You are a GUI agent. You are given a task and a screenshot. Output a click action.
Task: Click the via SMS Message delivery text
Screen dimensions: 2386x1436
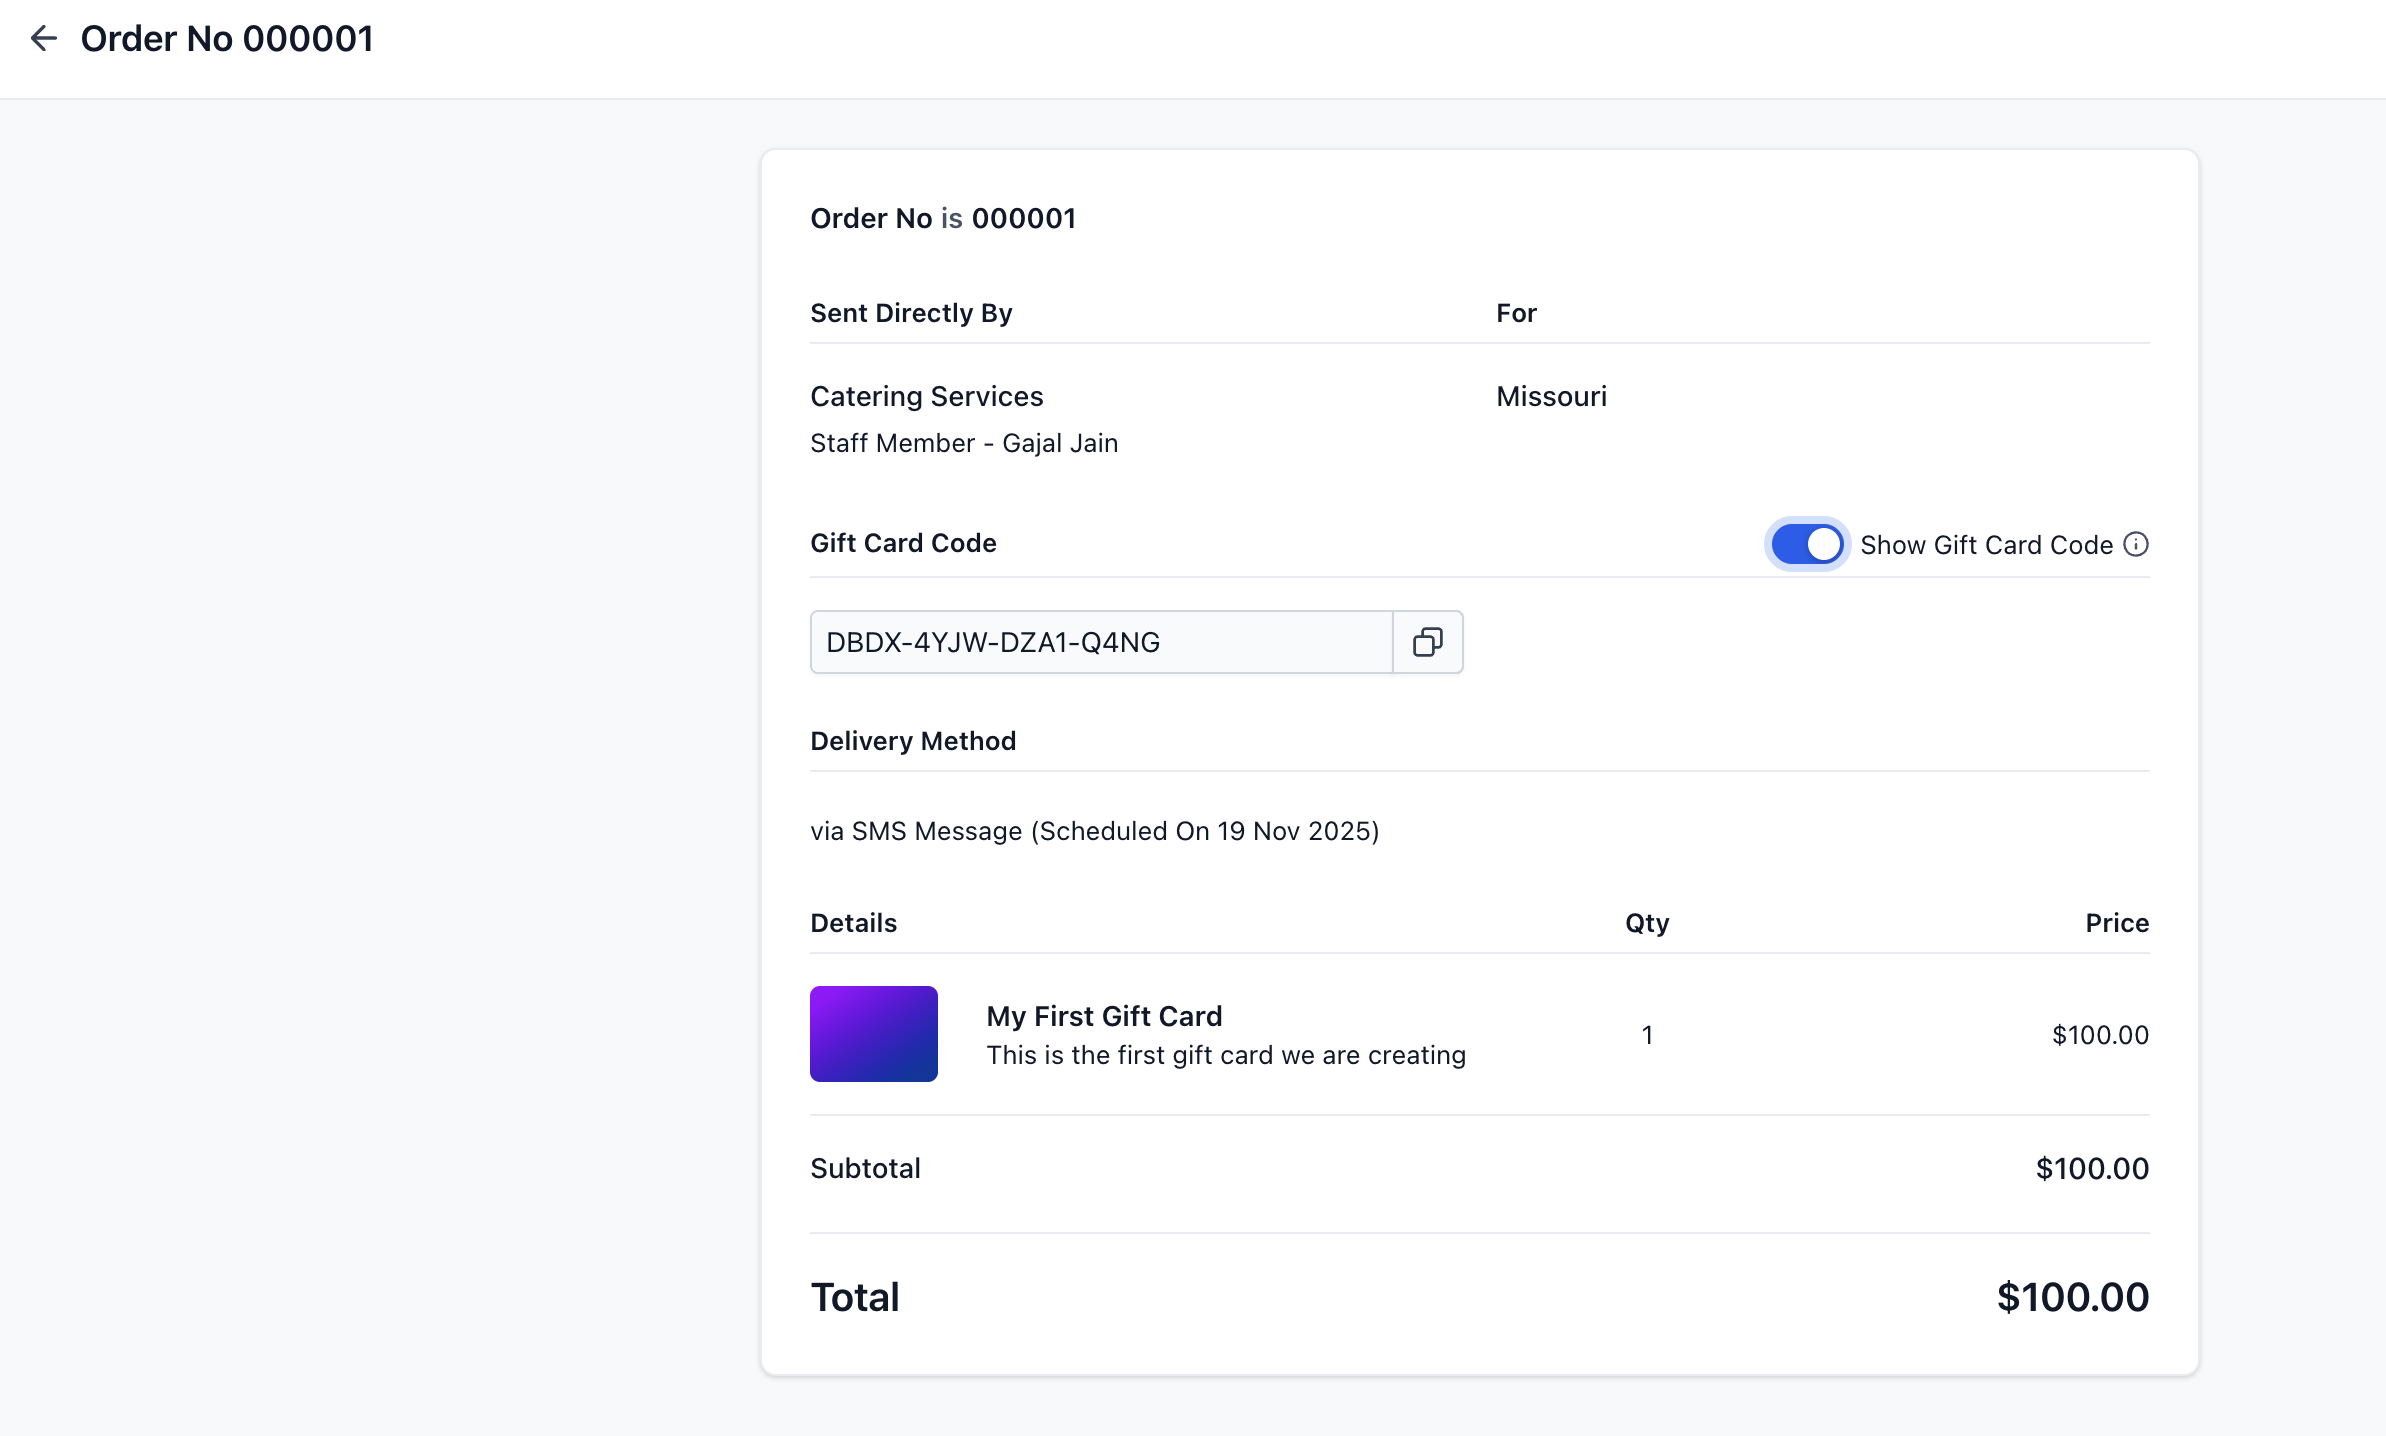1094,831
